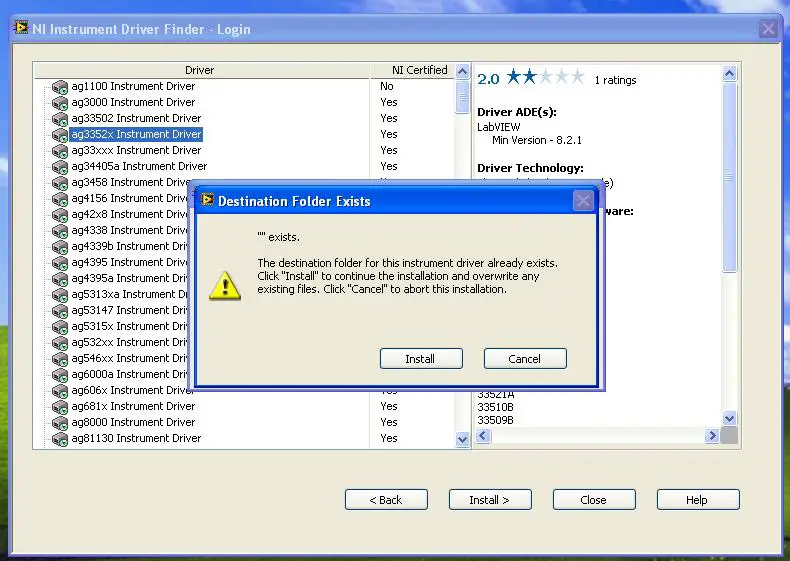Click the "Yes" certified value for ag3000
The image size is (790, 561).
click(389, 102)
